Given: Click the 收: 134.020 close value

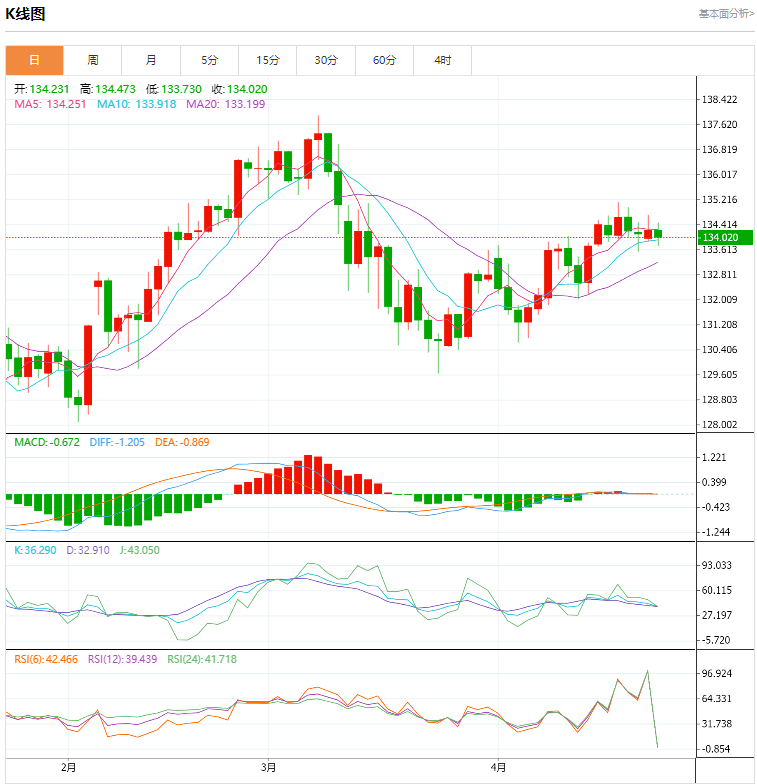Looking at the screenshot, I should (240, 89).
